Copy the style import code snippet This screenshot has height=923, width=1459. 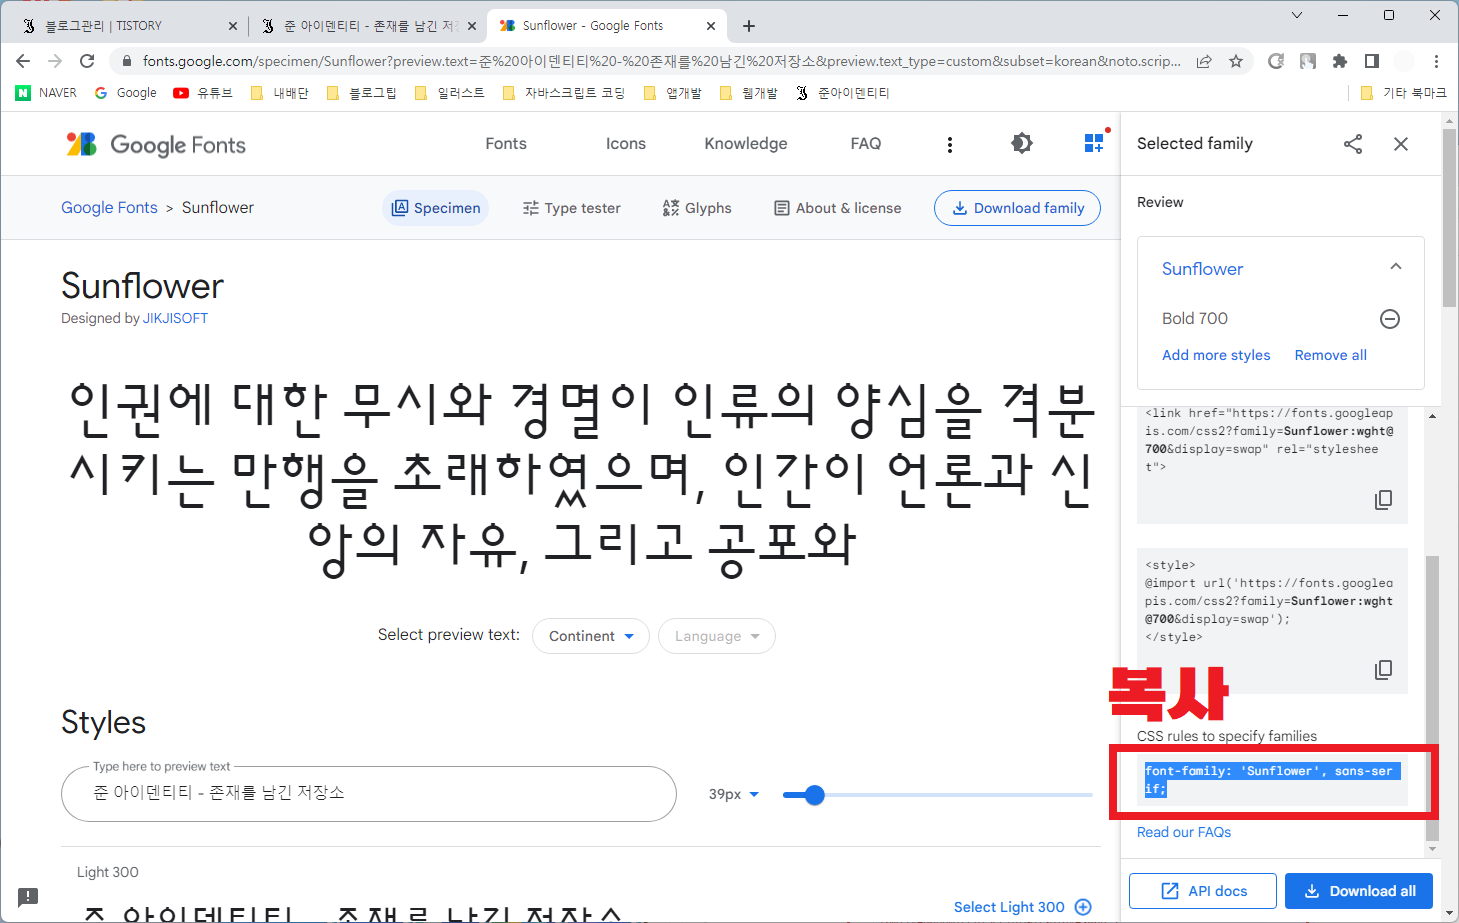[1383, 669]
